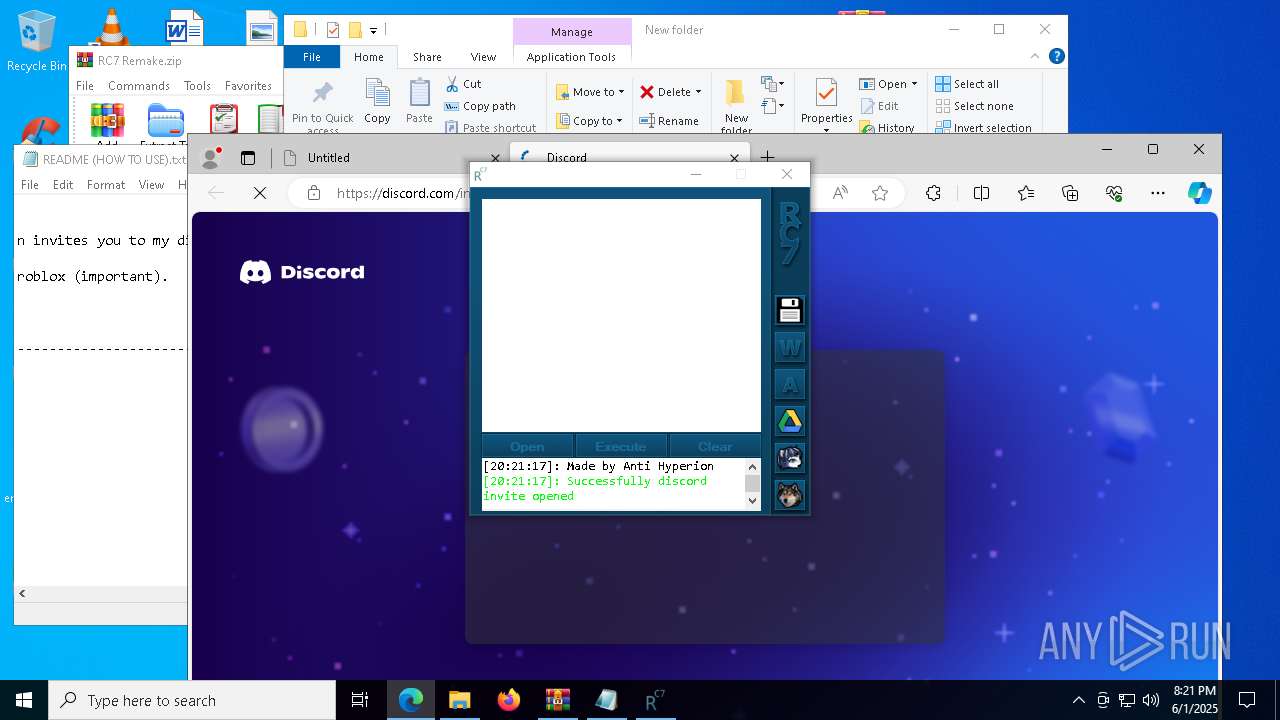Click the Clear button in RC7
The width and height of the screenshot is (1280, 720).
(715, 446)
